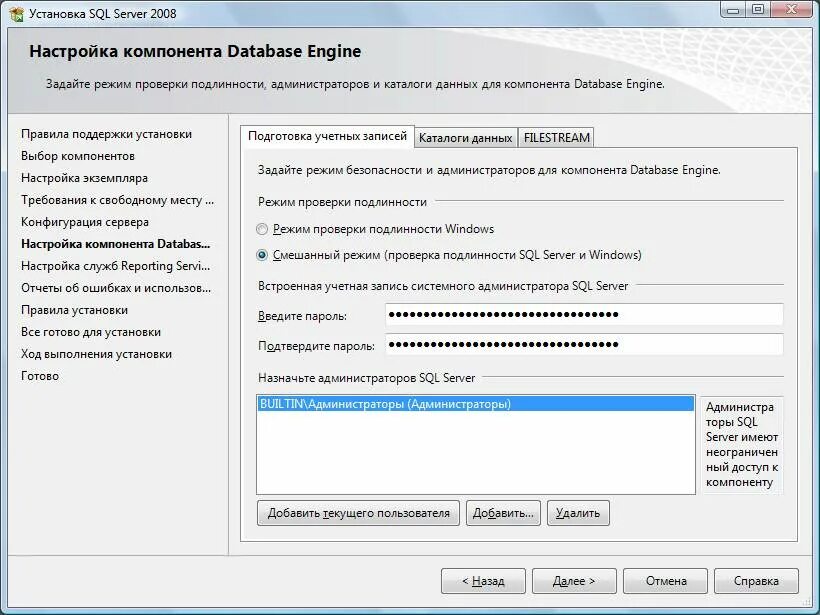Open help with the Справка button
This screenshot has height=615, width=820.
[756, 581]
